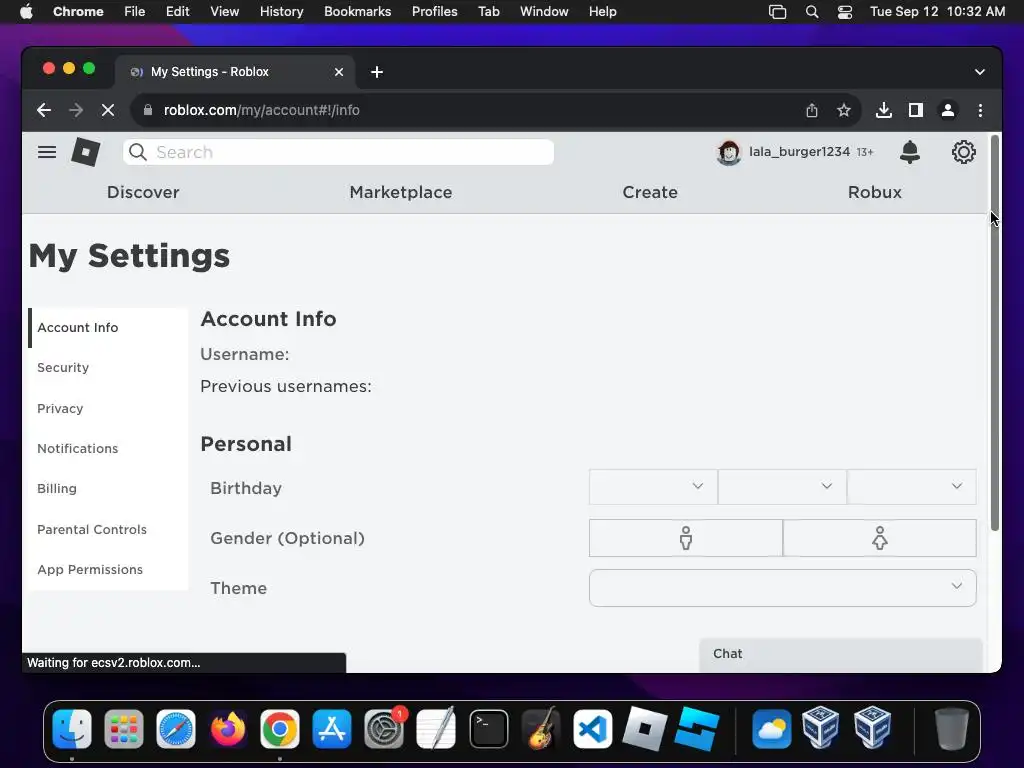Open Finder from the dock
This screenshot has width=1024, height=768.
(72, 729)
